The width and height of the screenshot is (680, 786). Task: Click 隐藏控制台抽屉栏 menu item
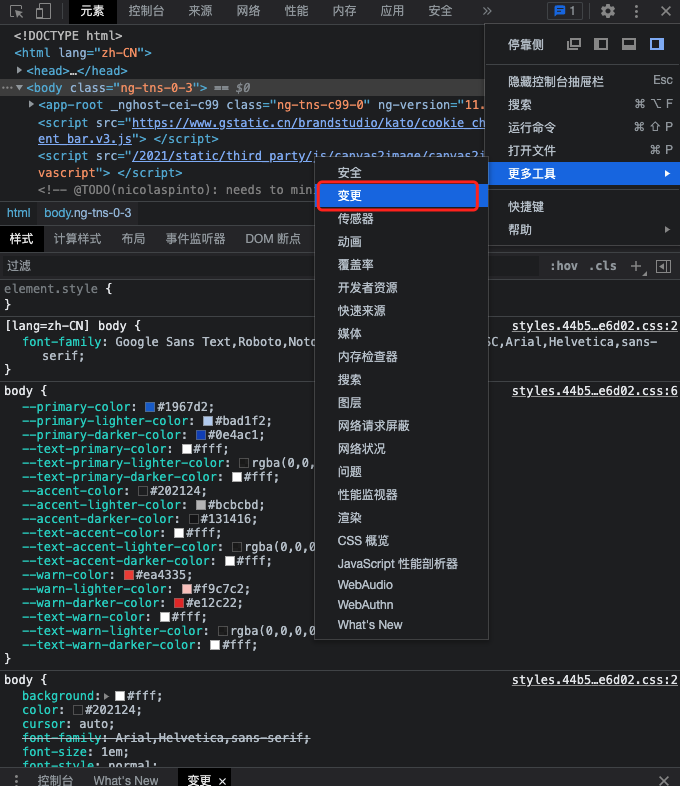coord(584,81)
